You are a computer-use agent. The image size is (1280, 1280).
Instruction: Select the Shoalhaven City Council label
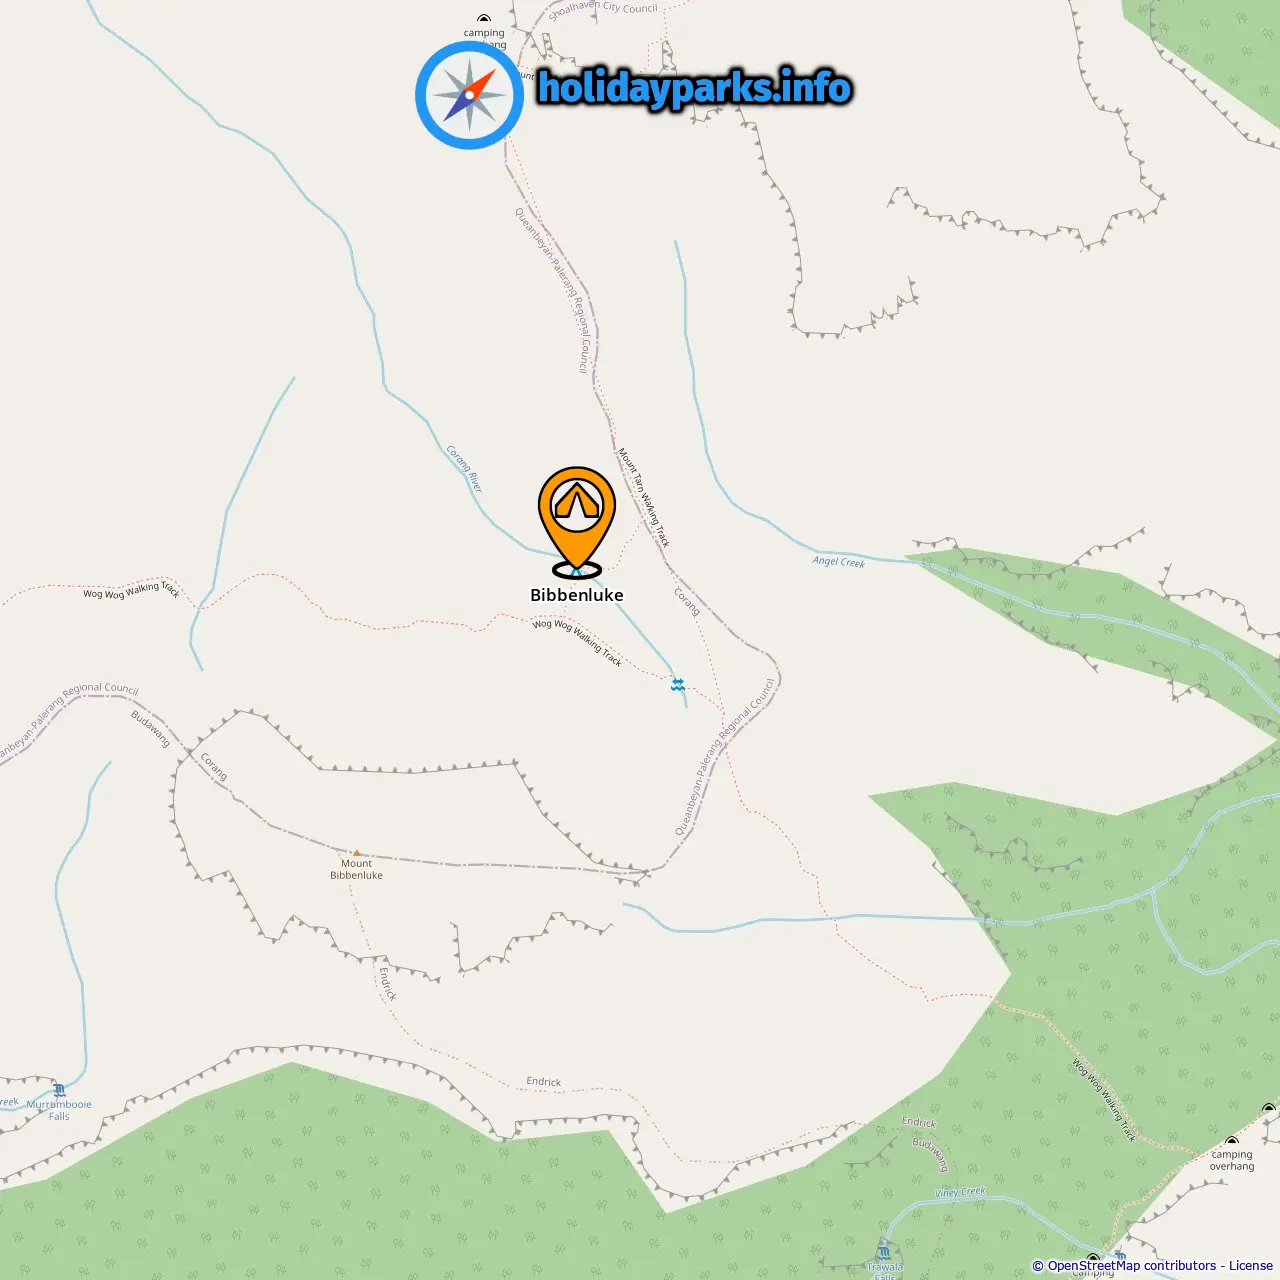pyautogui.click(x=603, y=9)
